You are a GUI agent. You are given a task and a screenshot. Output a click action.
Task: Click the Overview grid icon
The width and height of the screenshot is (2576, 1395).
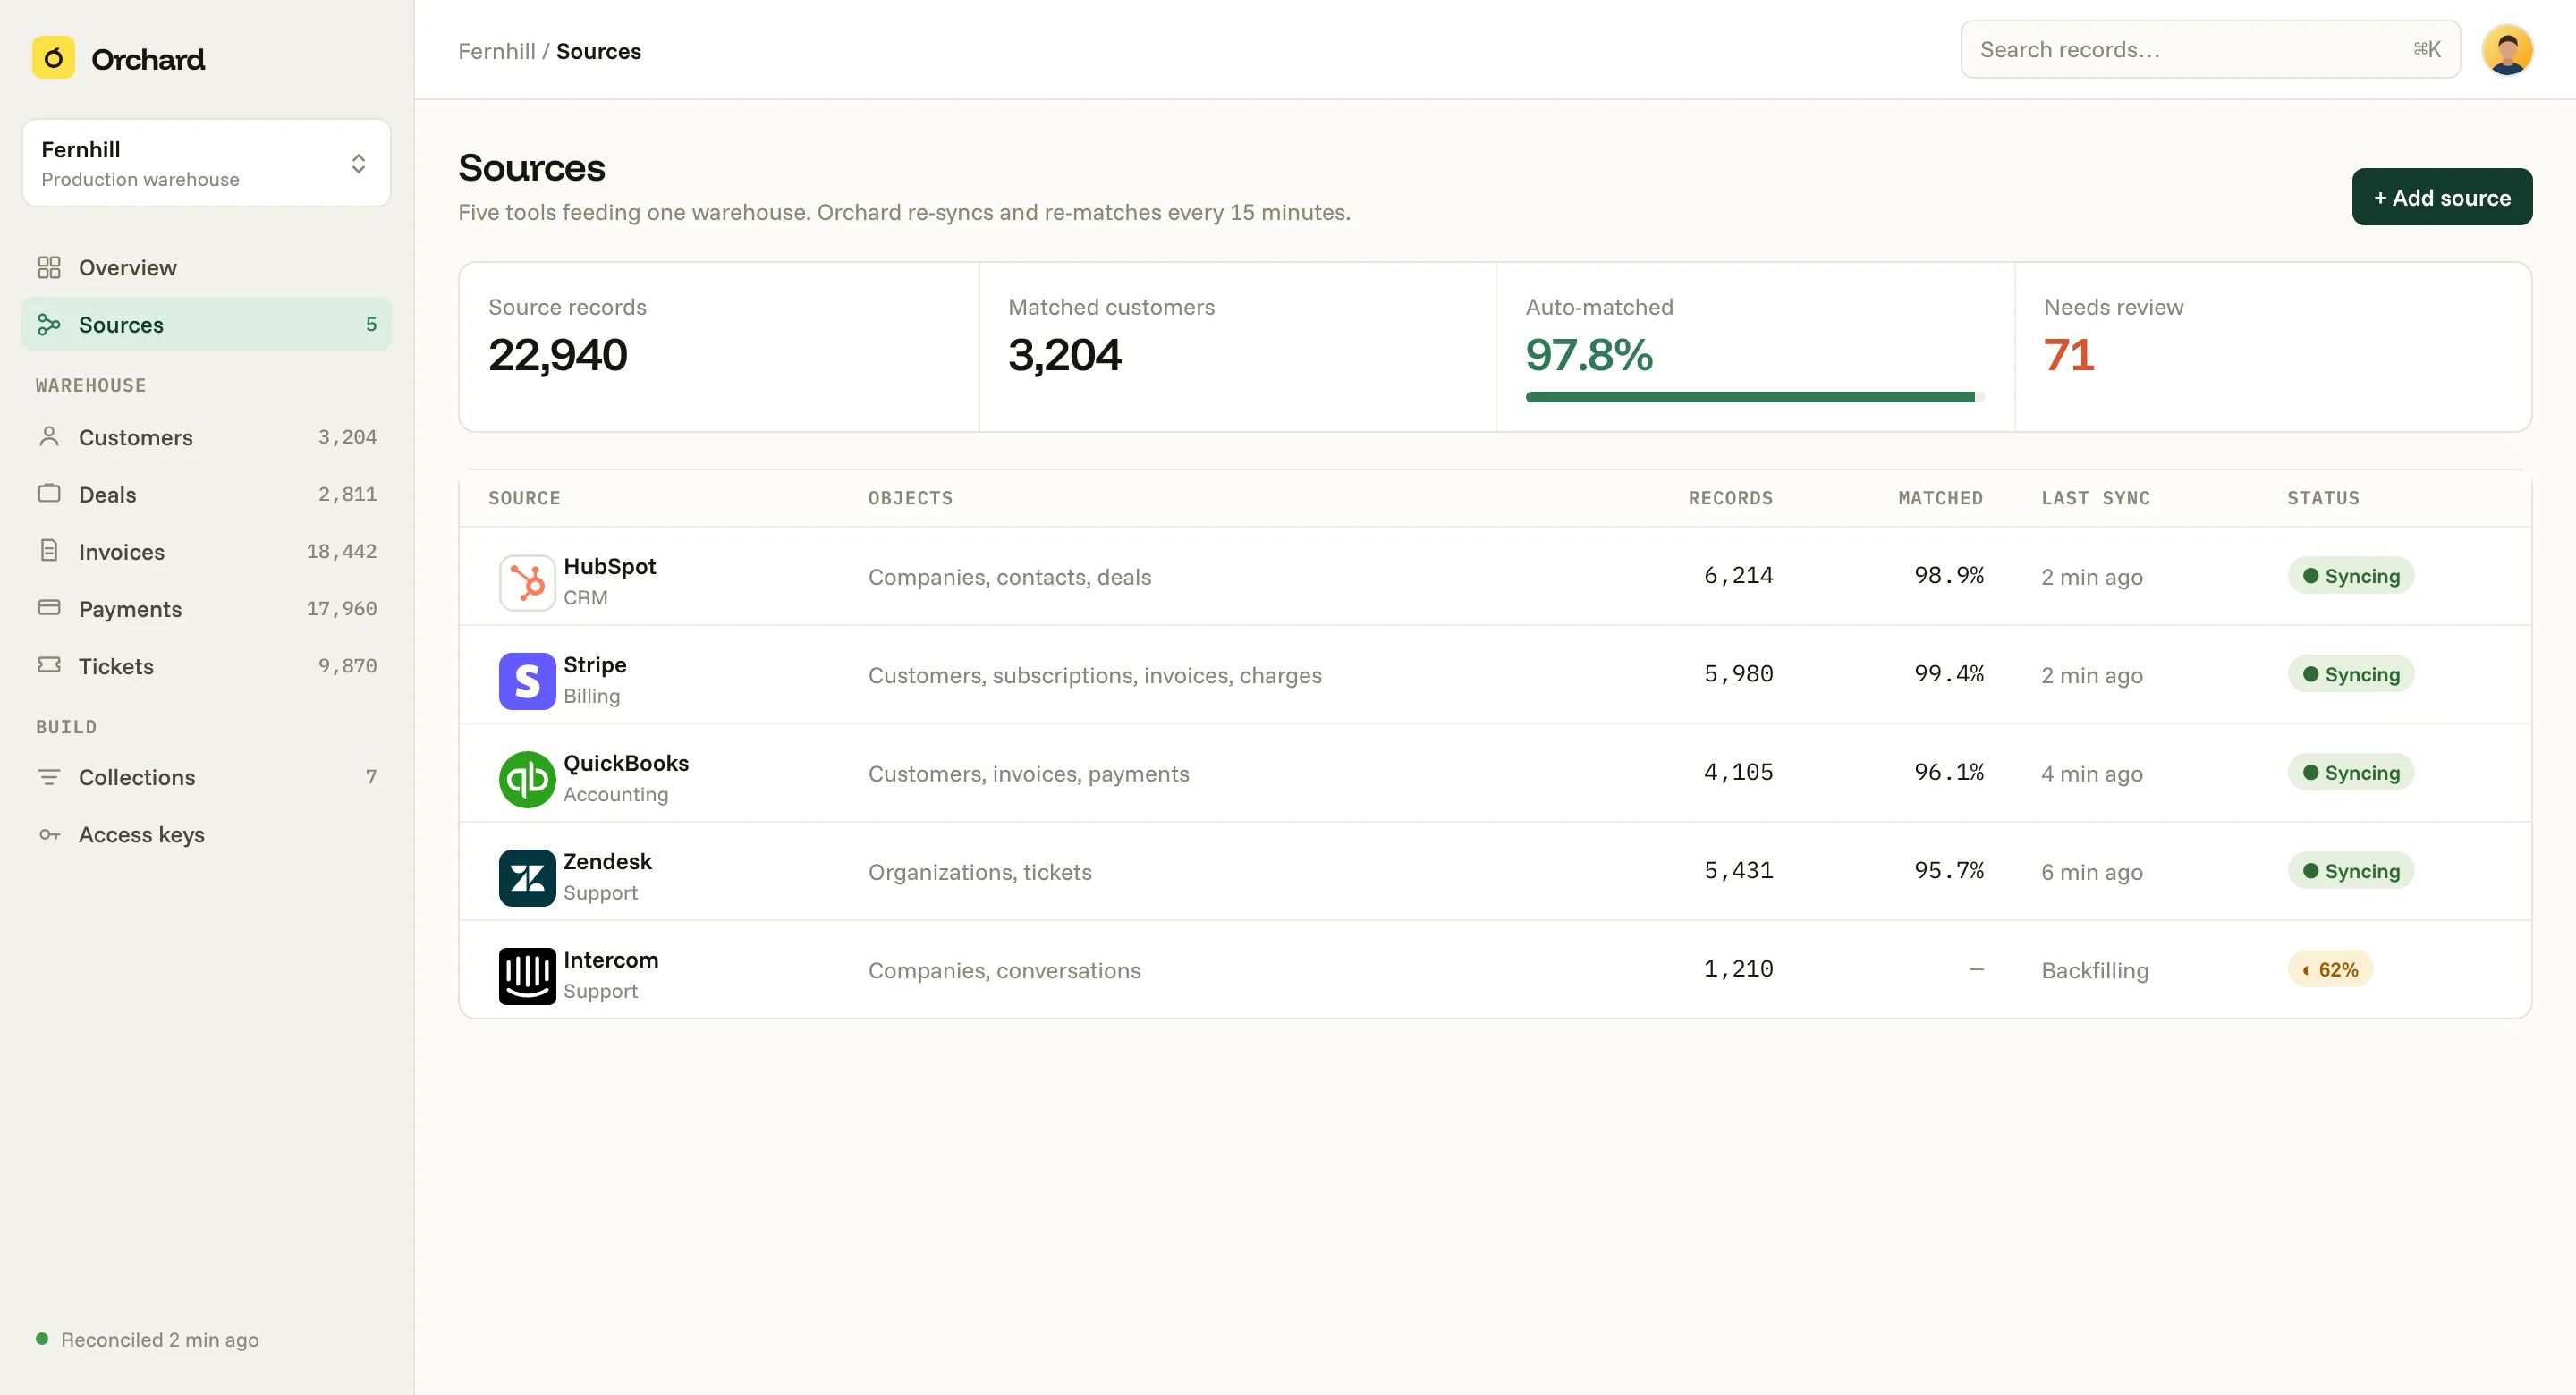(49, 267)
